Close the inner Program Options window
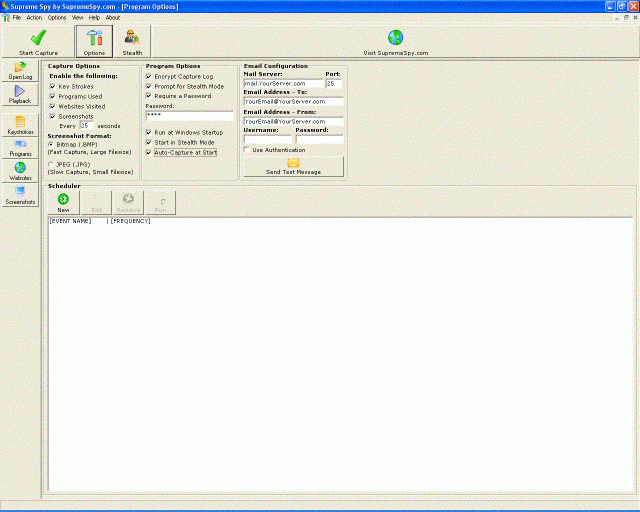 tap(636, 18)
